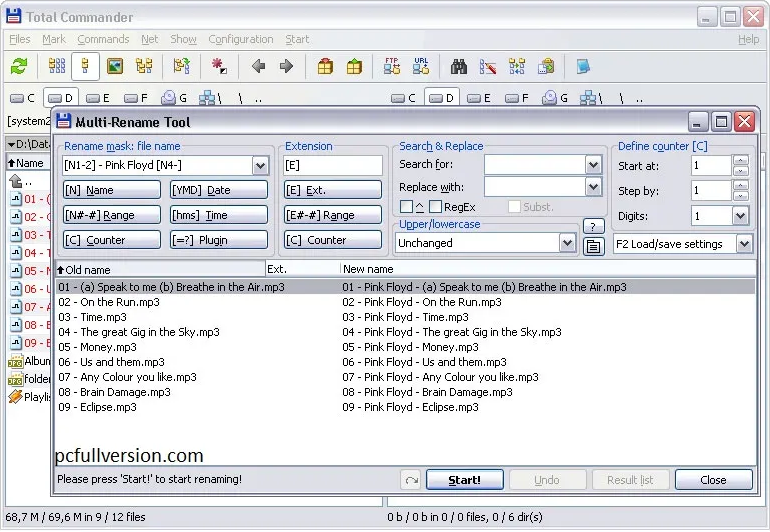Expand the rename mask dropdown
Screen dimensions: 770x532
[260, 166]
